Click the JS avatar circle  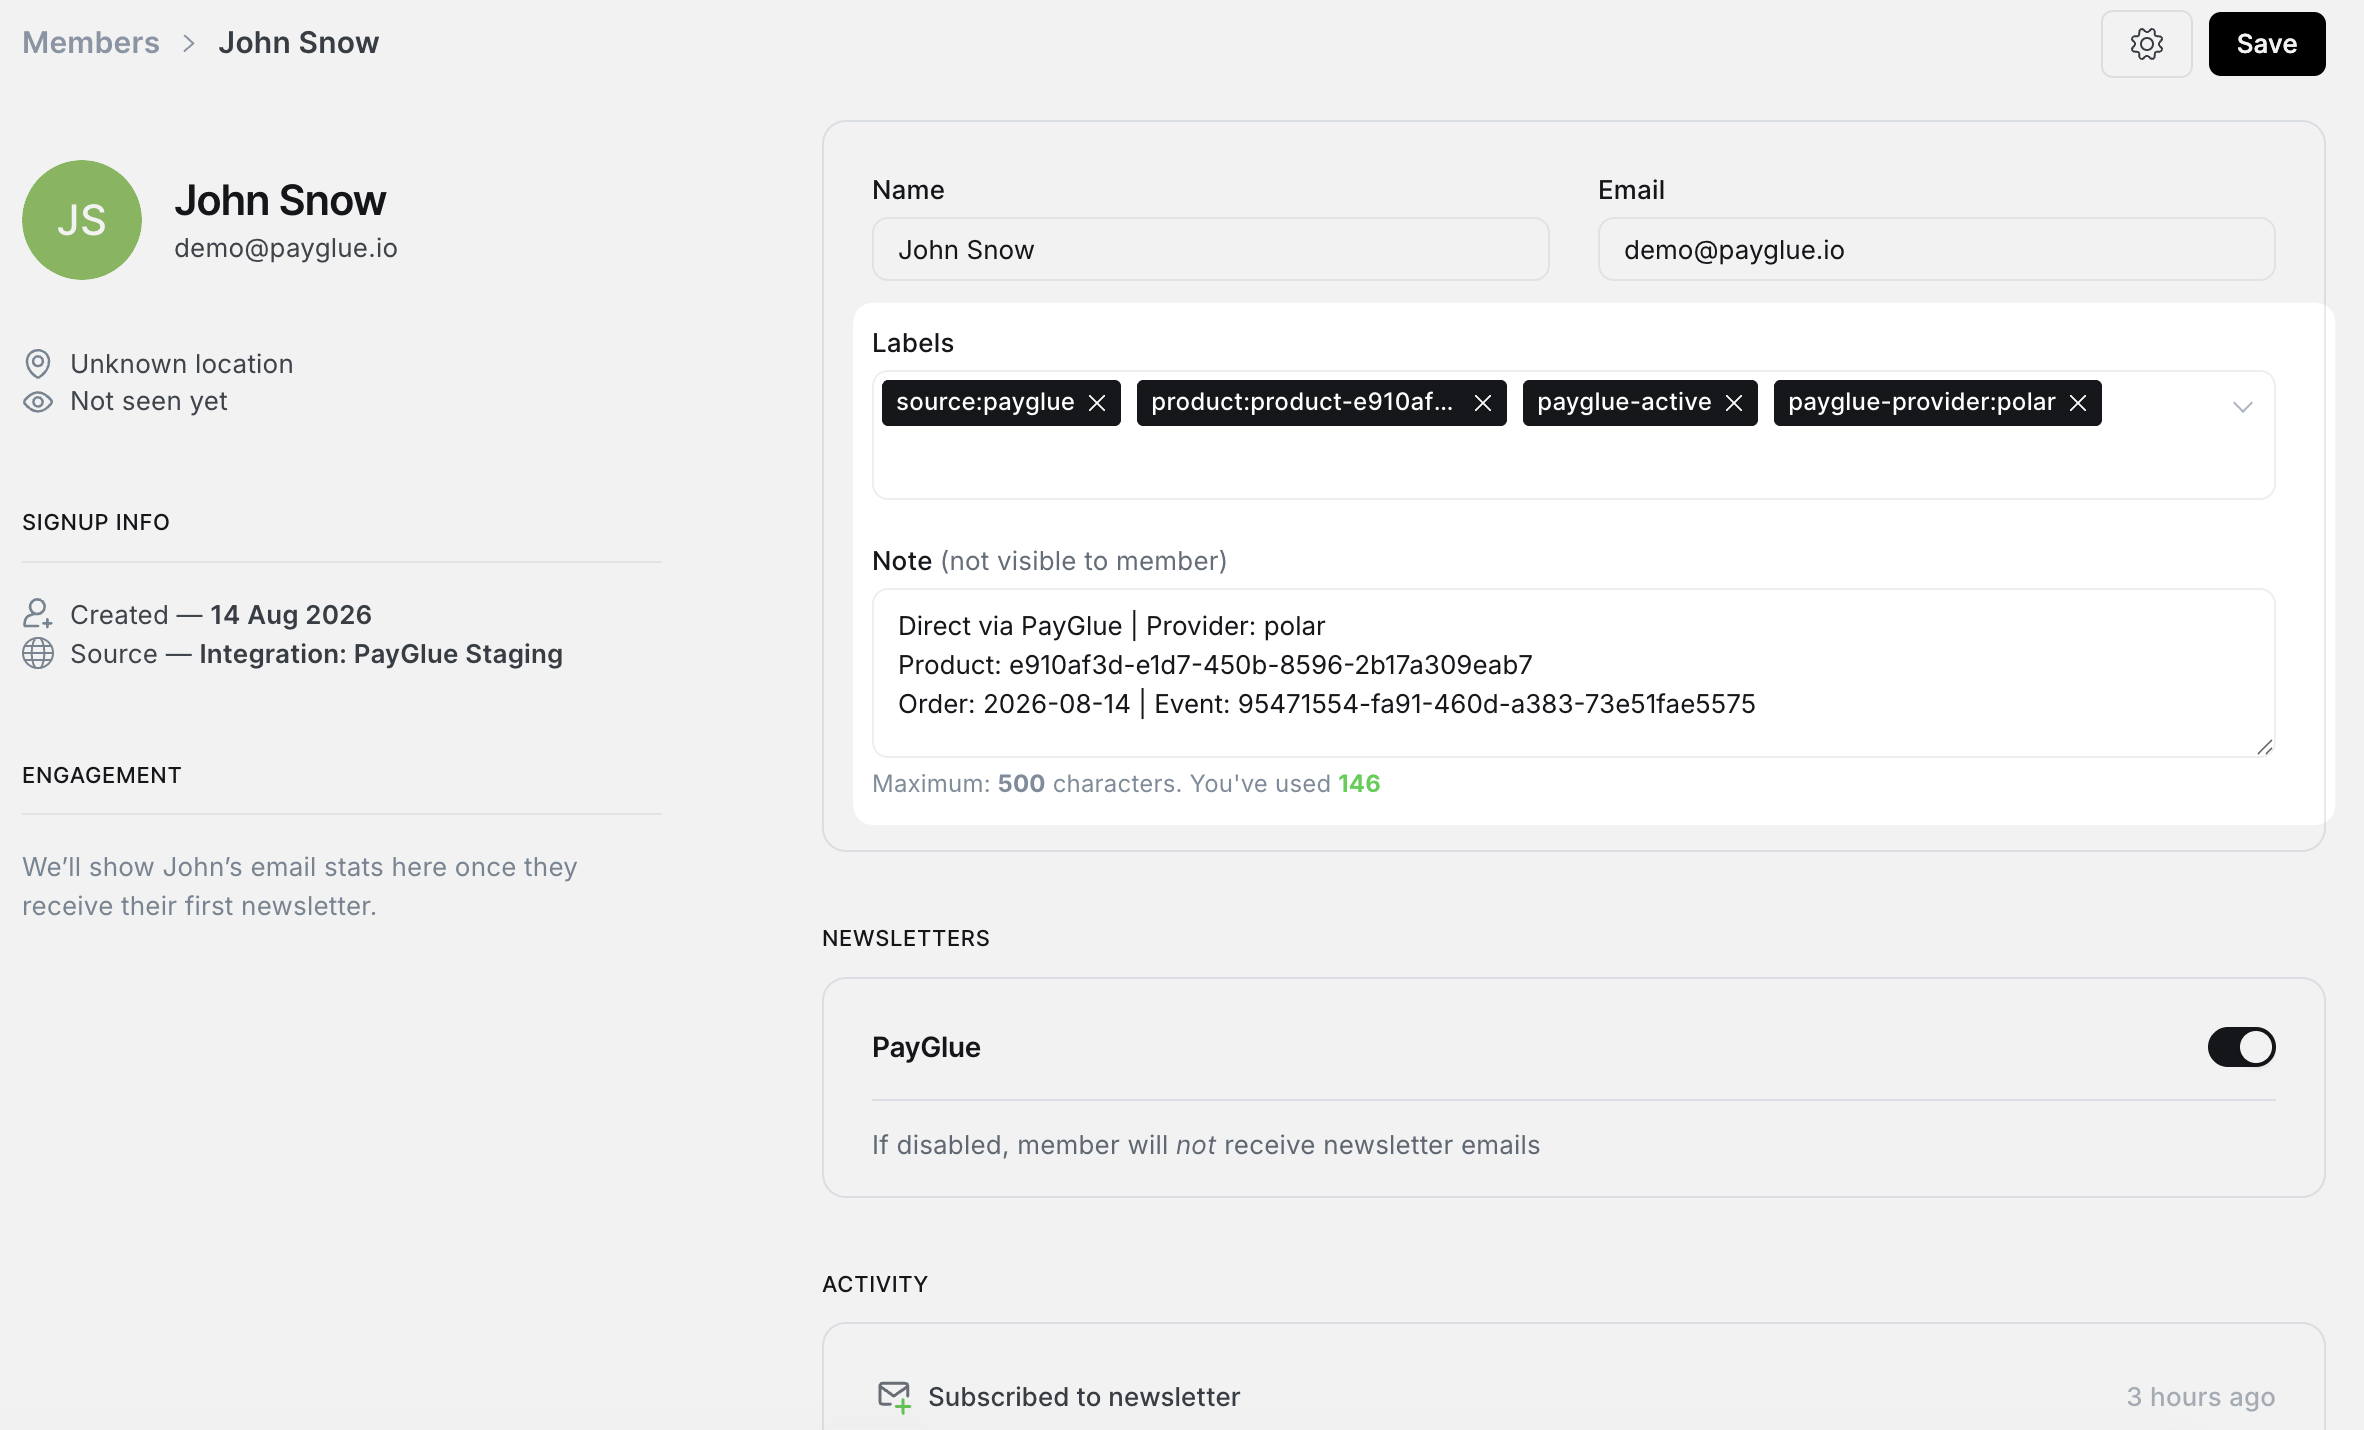click(82, 220)
